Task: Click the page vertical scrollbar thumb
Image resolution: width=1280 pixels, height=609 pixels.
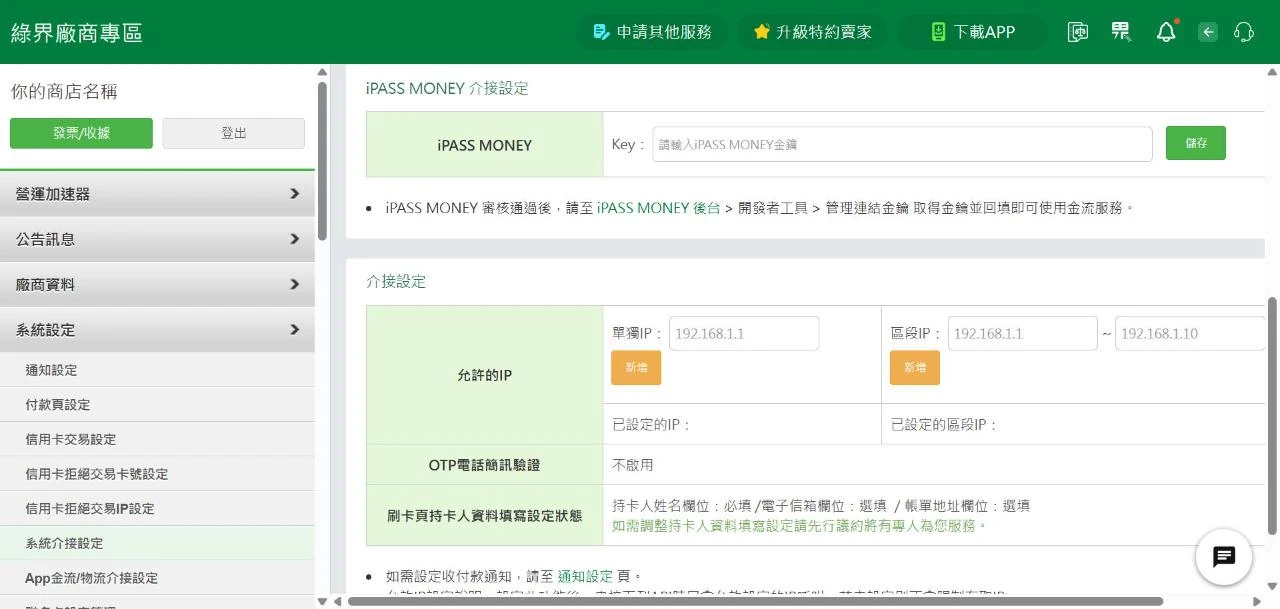Action: 1272,417
